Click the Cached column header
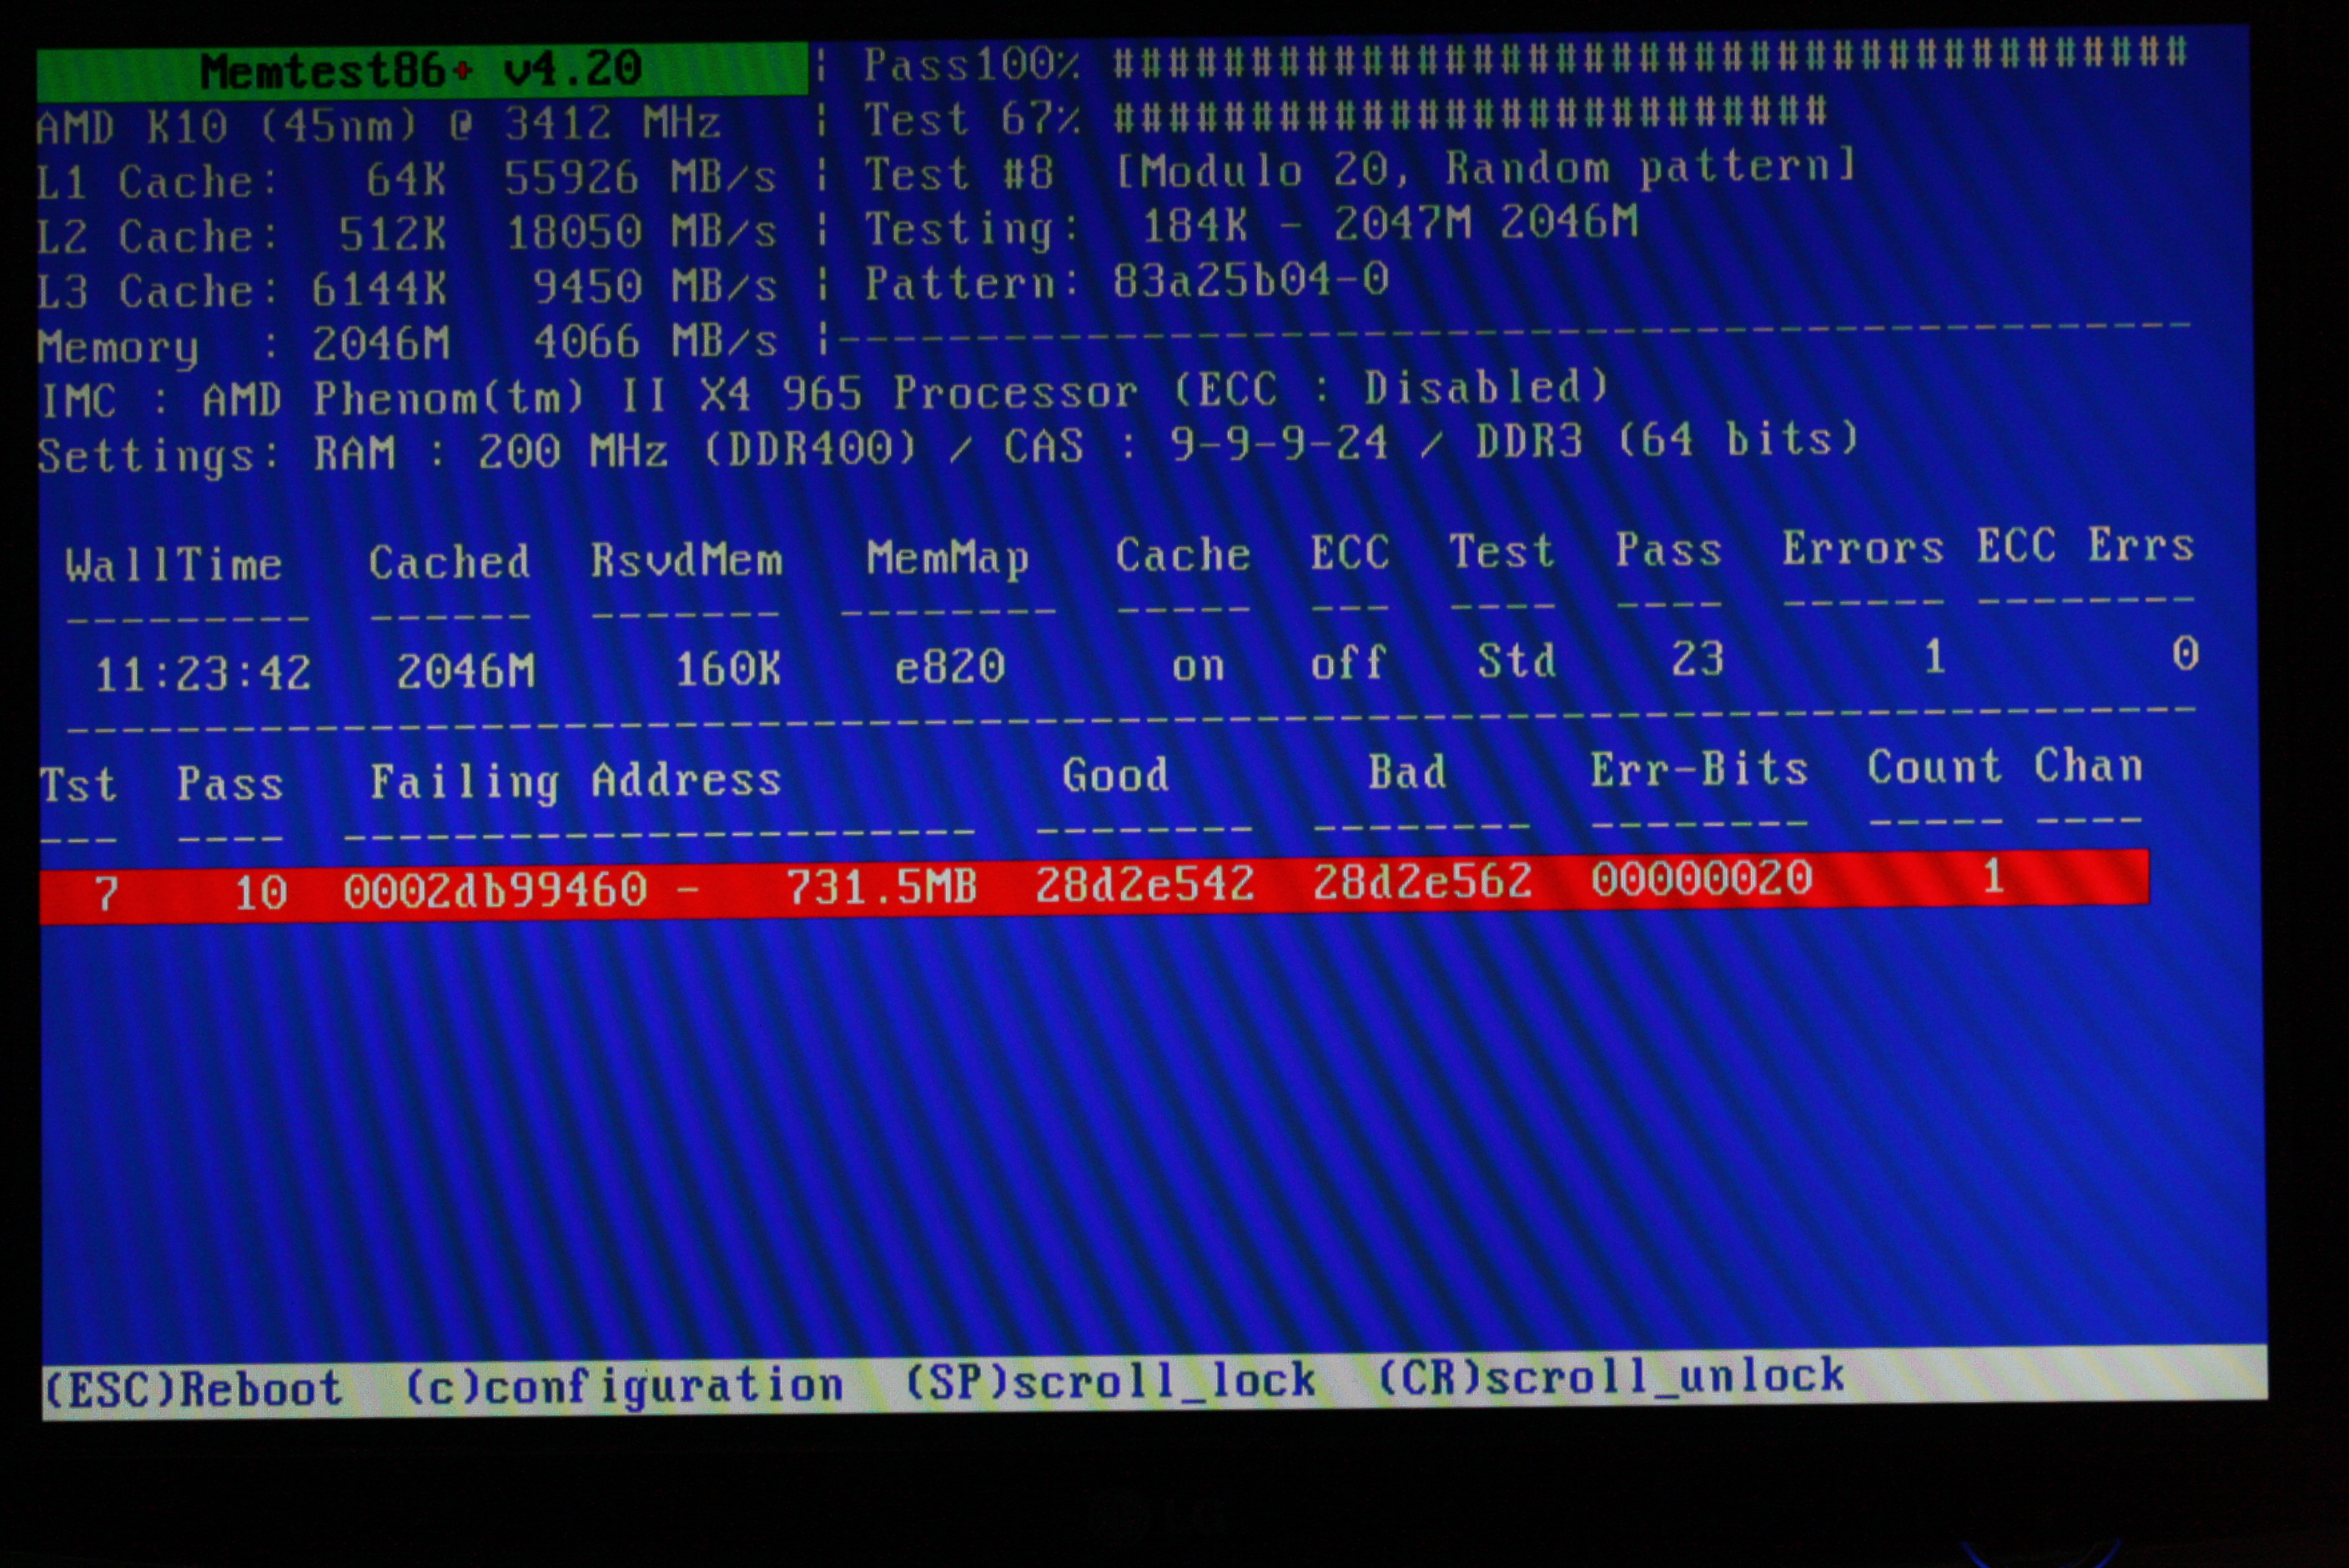The height and width of the screenshot is (1568, 2349). point(449,562)
